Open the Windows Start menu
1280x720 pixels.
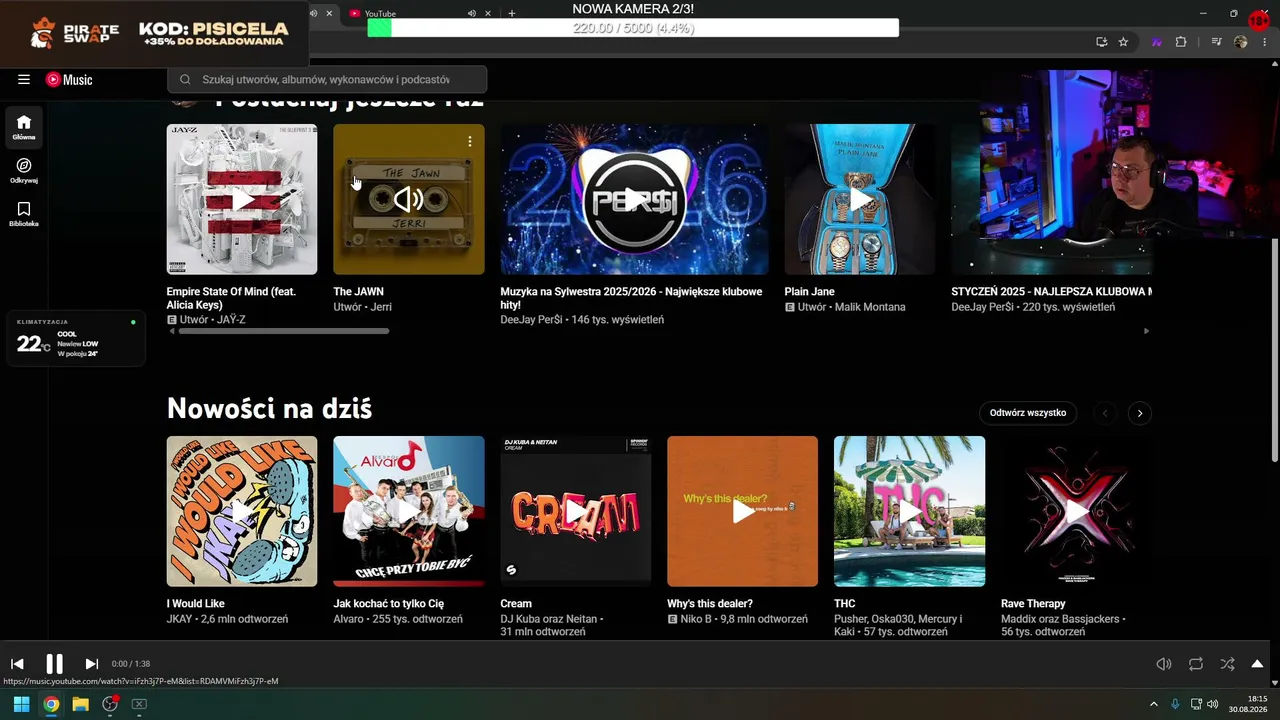[x=21, y=704]
